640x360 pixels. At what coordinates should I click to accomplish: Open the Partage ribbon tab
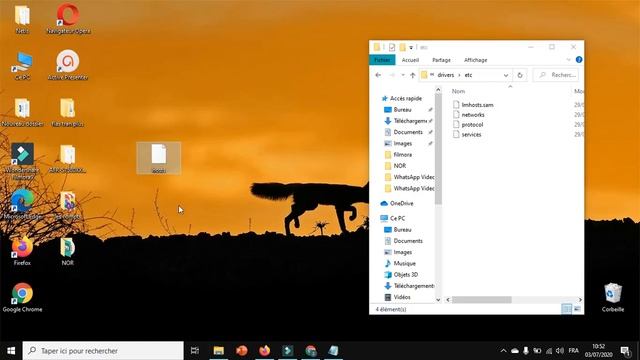(x=441, y=60)
